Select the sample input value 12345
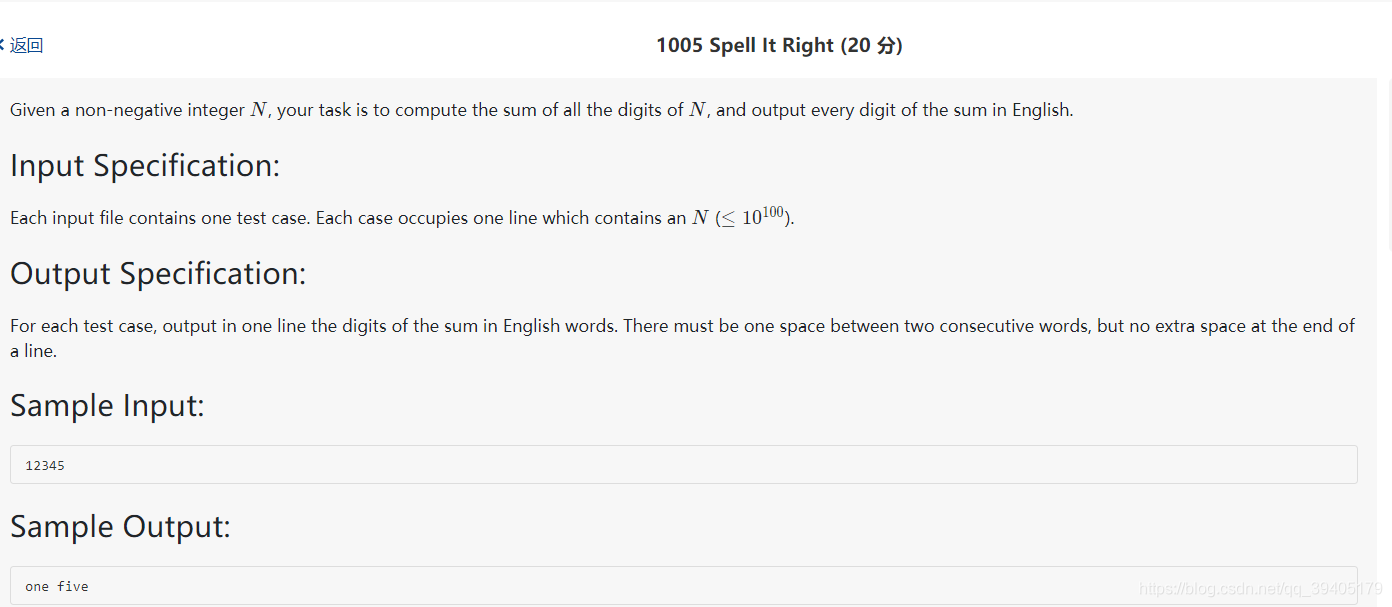The height and width of the screenshot is (607, 1392). (45, 465)
